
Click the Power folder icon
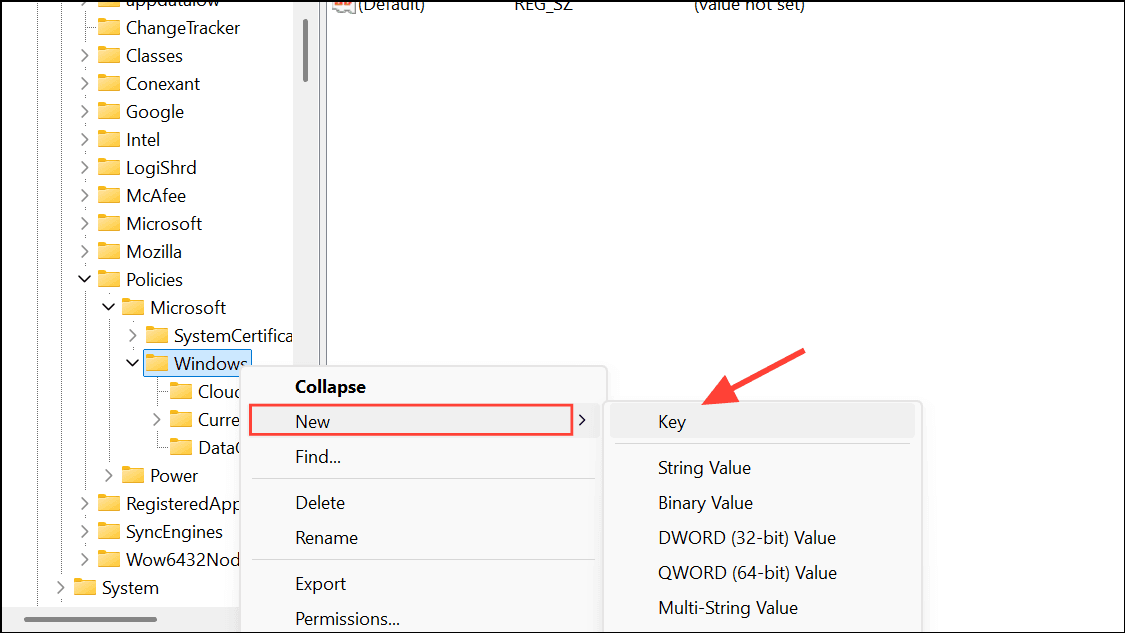tap(133, 476)
